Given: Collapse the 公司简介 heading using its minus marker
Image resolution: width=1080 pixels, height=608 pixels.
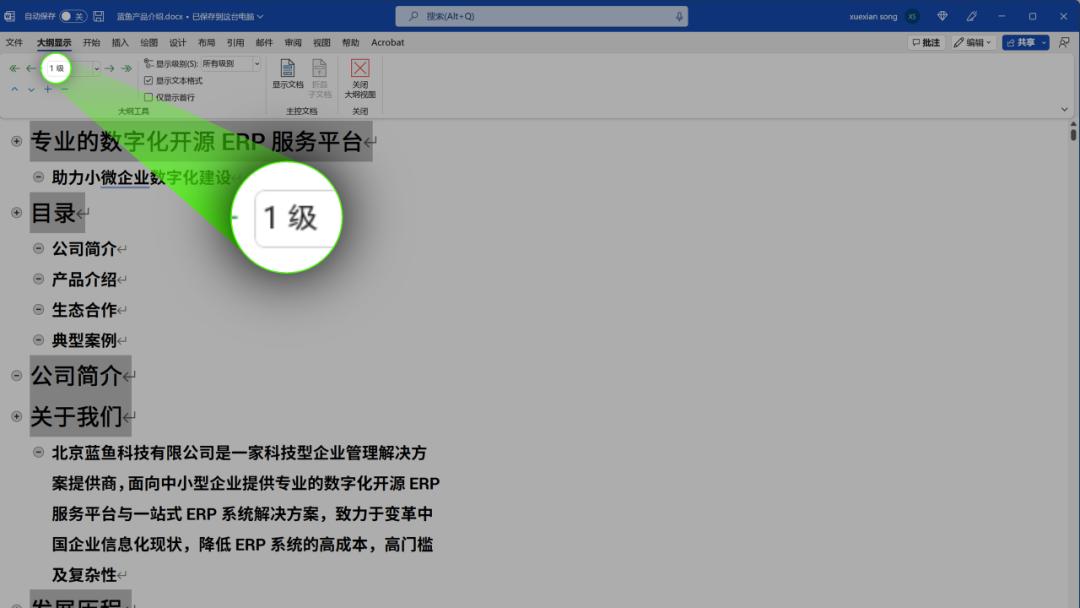Looking at the screenshot, I should 14,375.
